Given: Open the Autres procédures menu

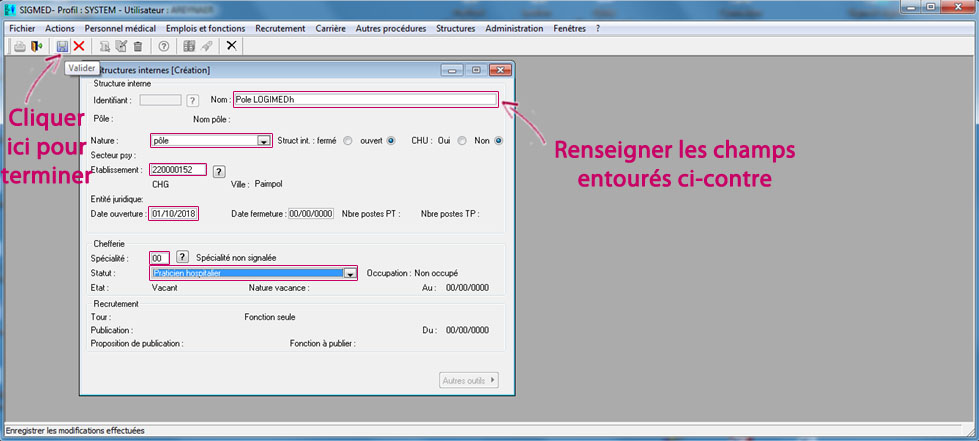Looking at the screenshot, I should click(x=391, y=28).
